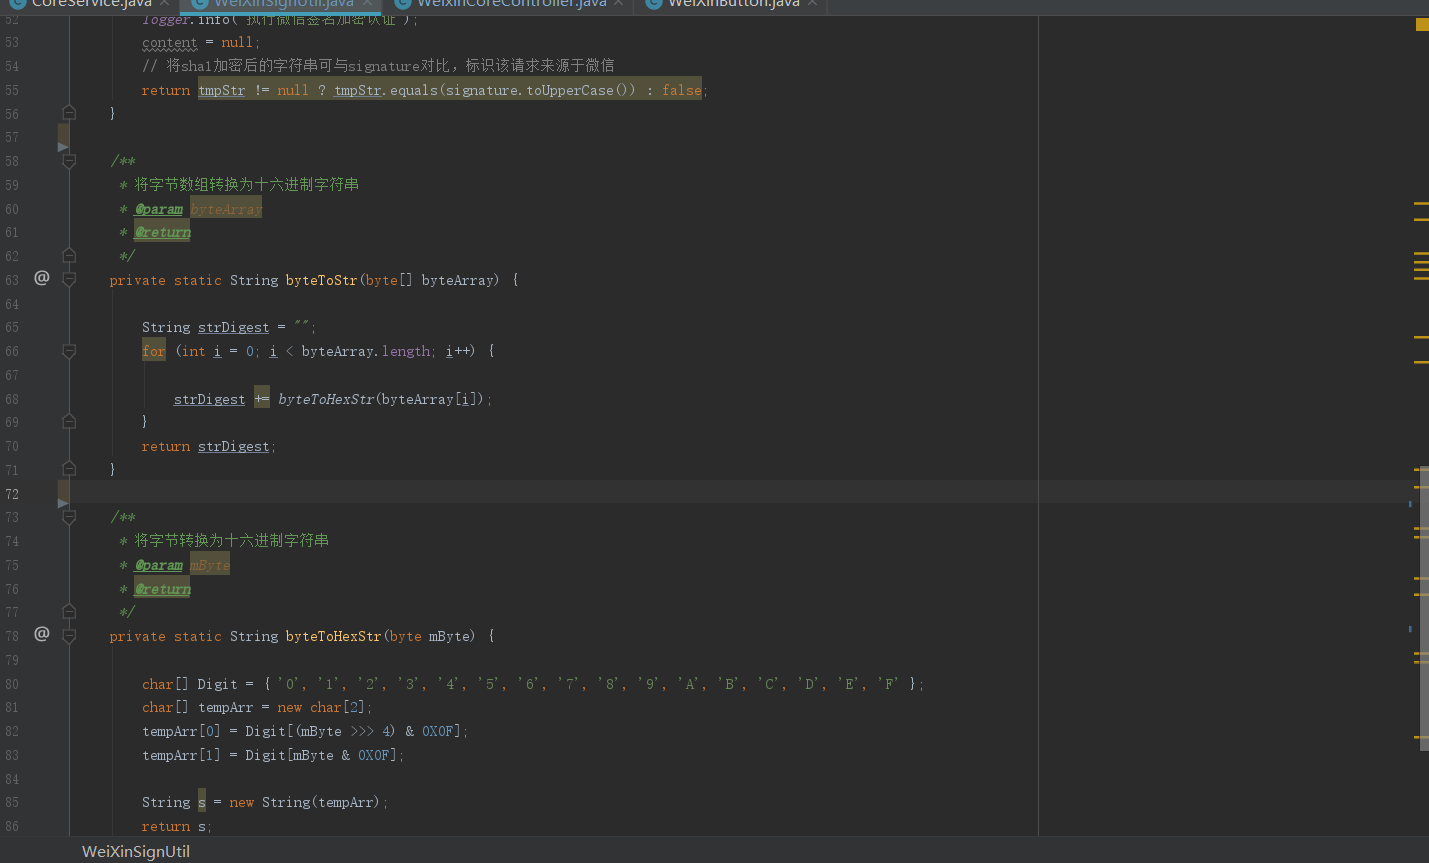
Task: Click the @param tag on line 75
Action: tap(159, 565)
